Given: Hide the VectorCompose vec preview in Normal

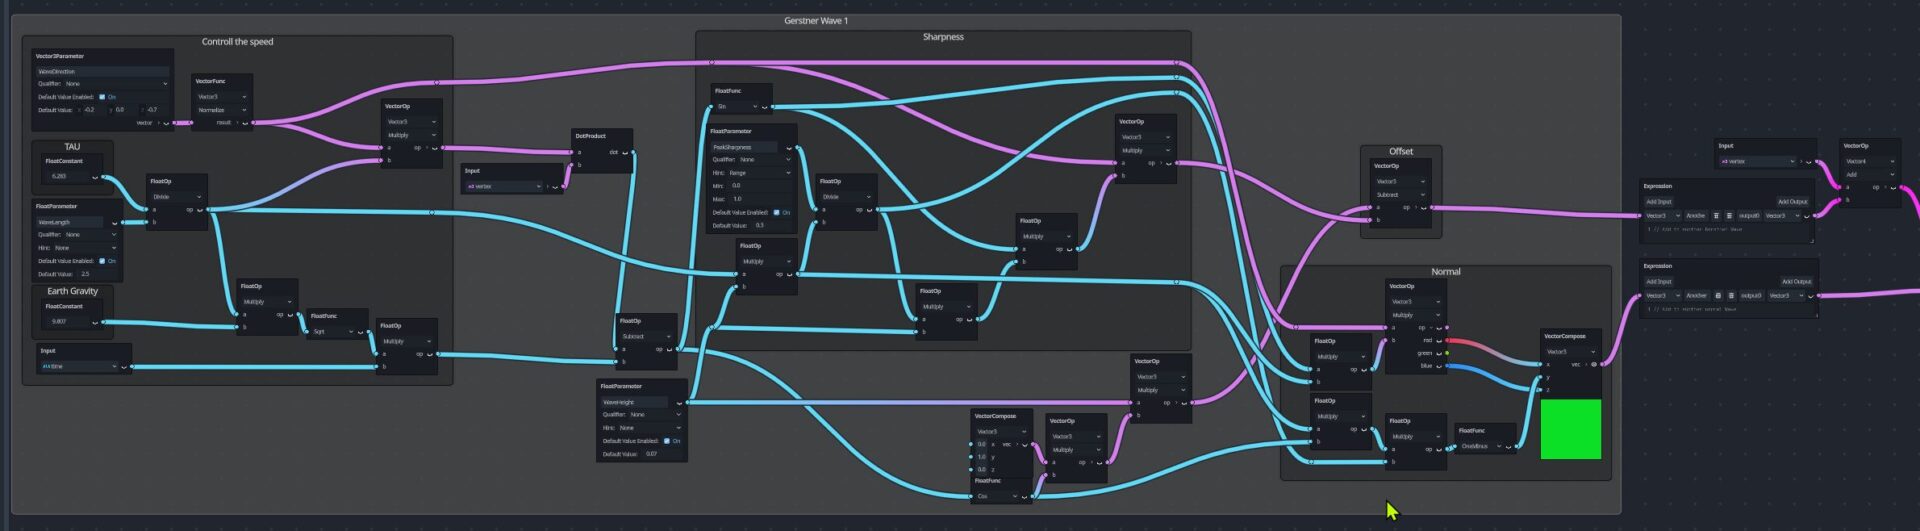Looking at the screenshot, I should tap(1594, 364).
